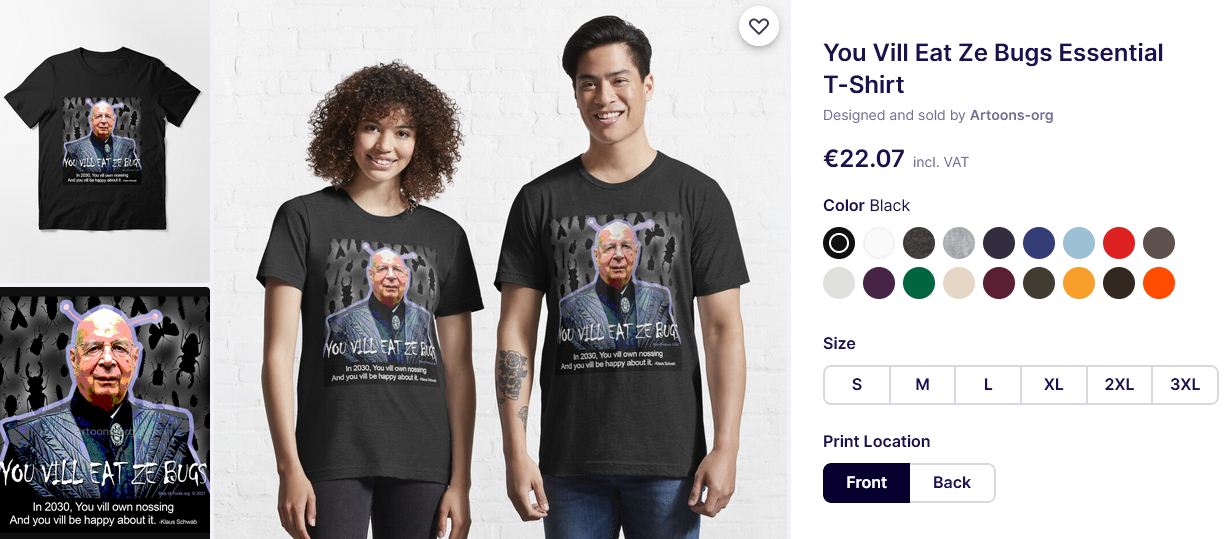Select the gold yellow color swatch
Viewport: 1224px width, 539px height.
click(1079, 283)
